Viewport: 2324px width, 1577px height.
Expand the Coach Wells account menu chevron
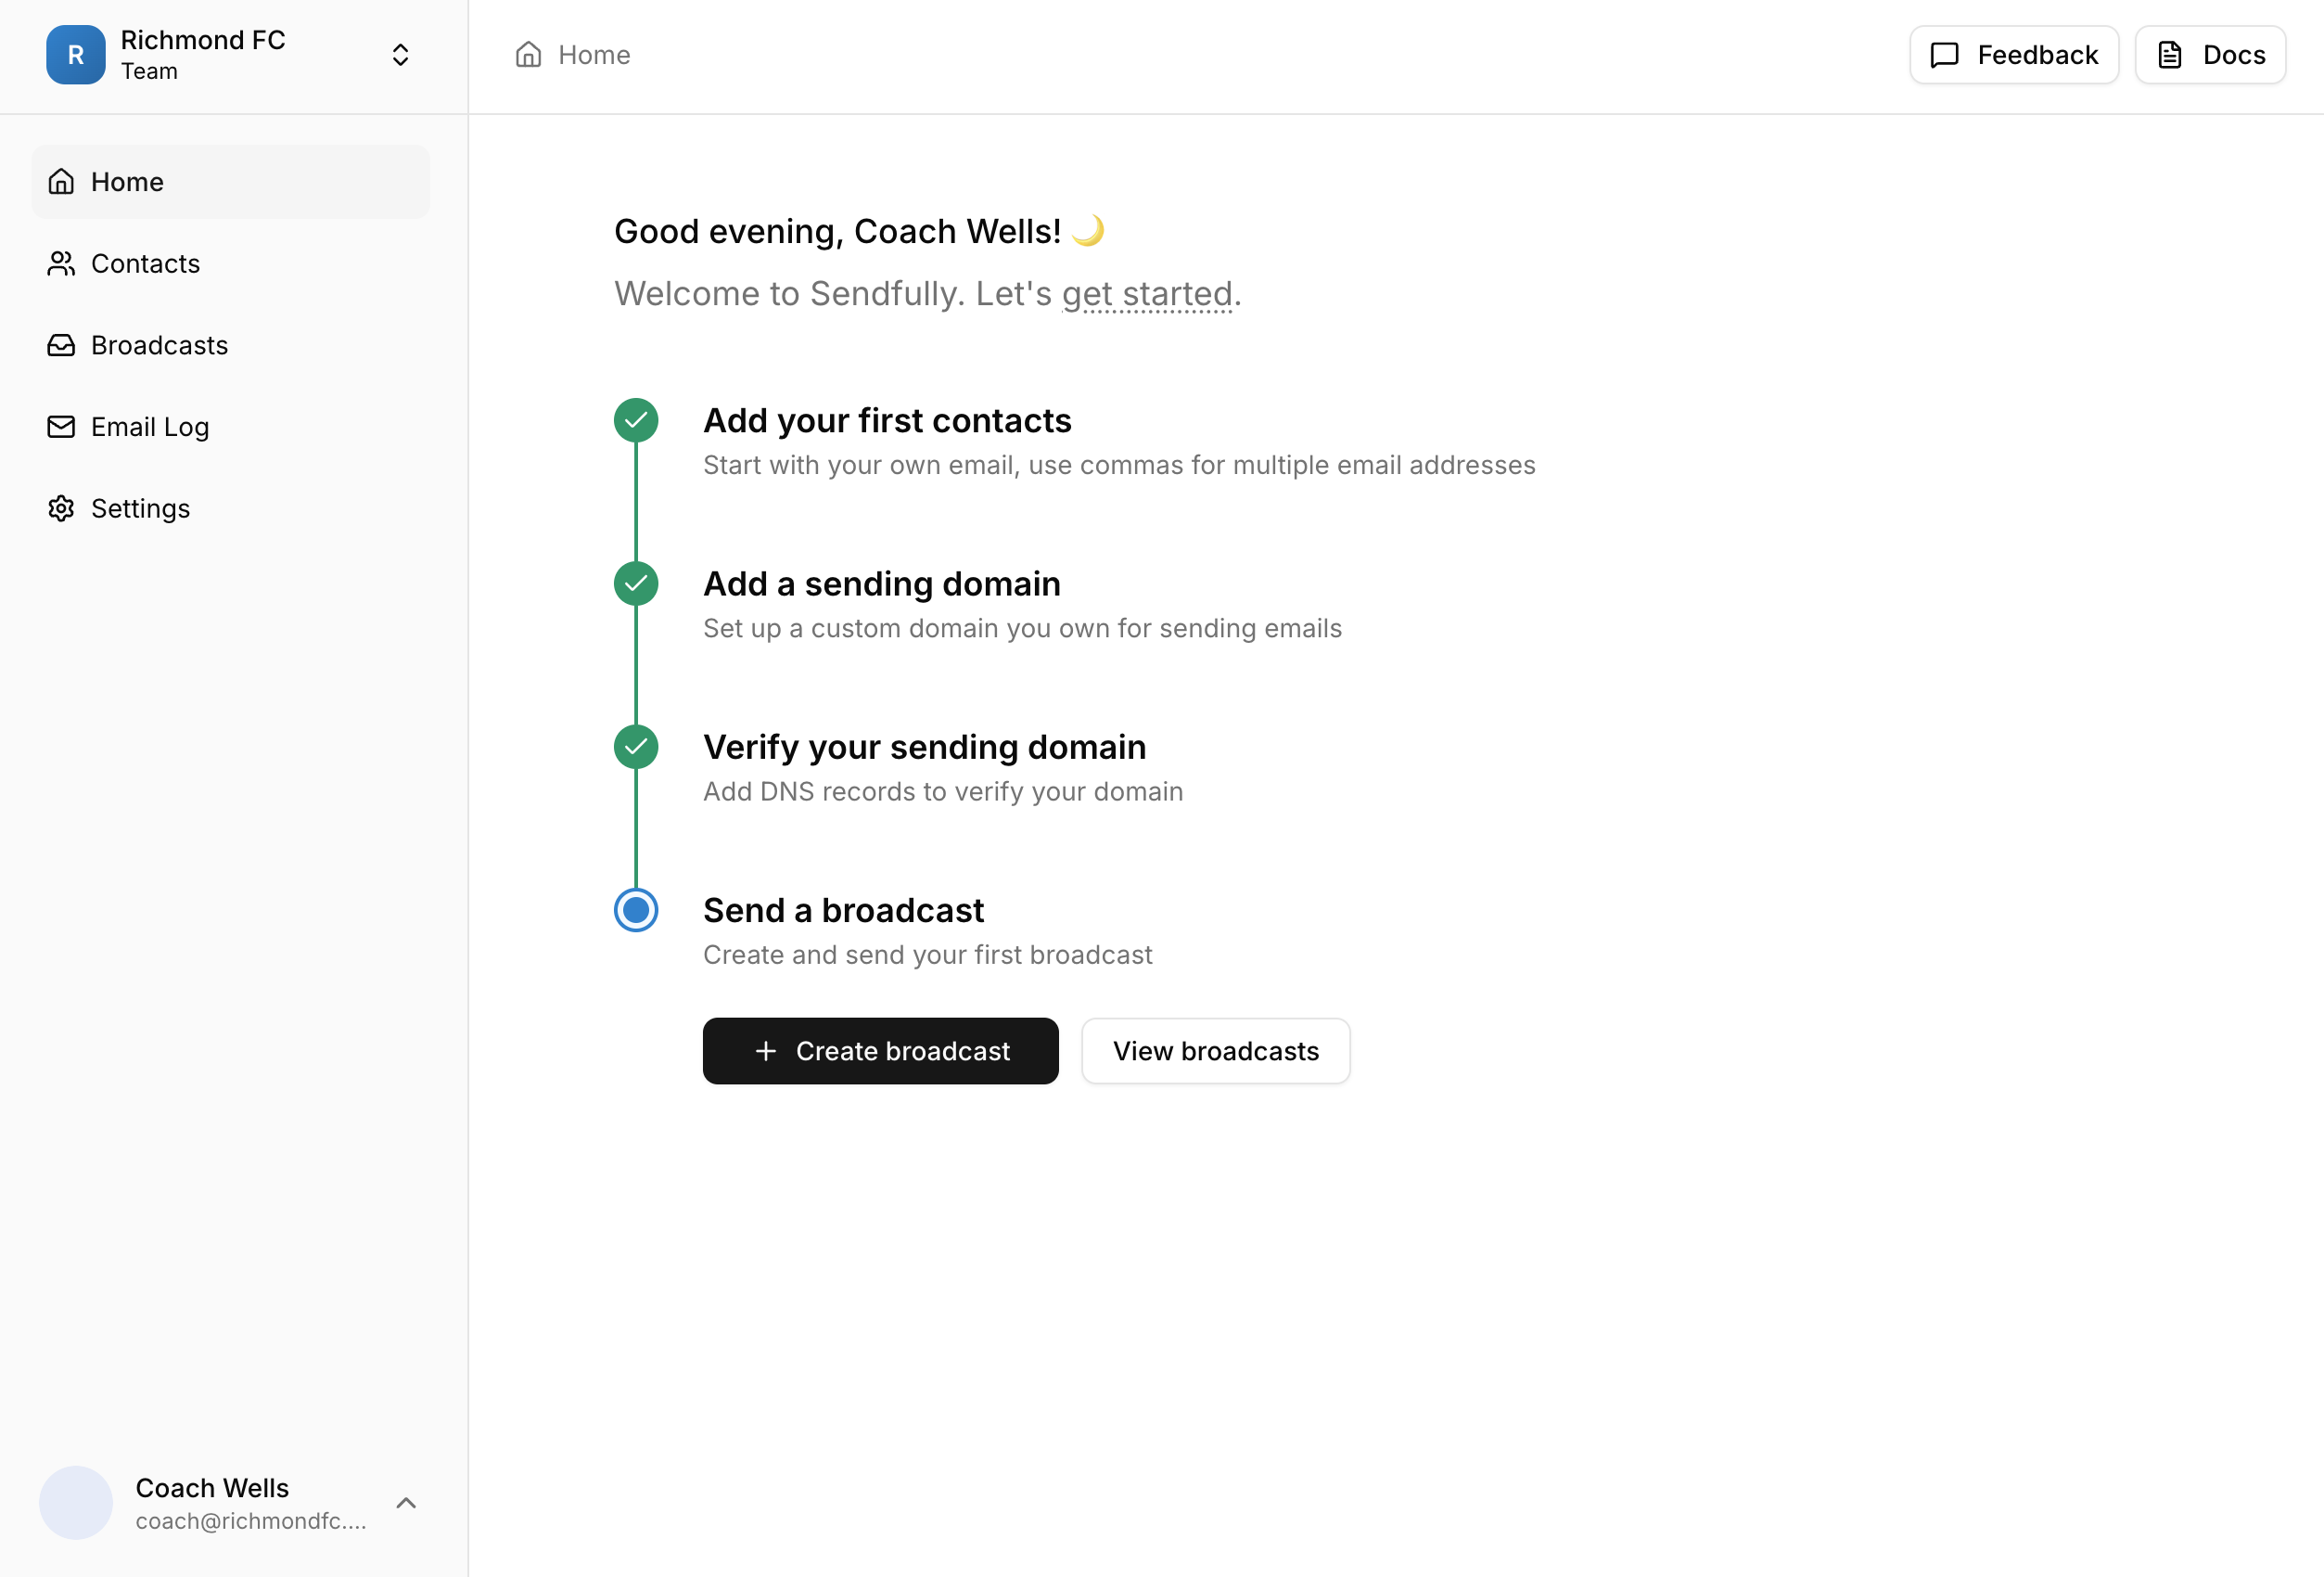point(406,1502)
